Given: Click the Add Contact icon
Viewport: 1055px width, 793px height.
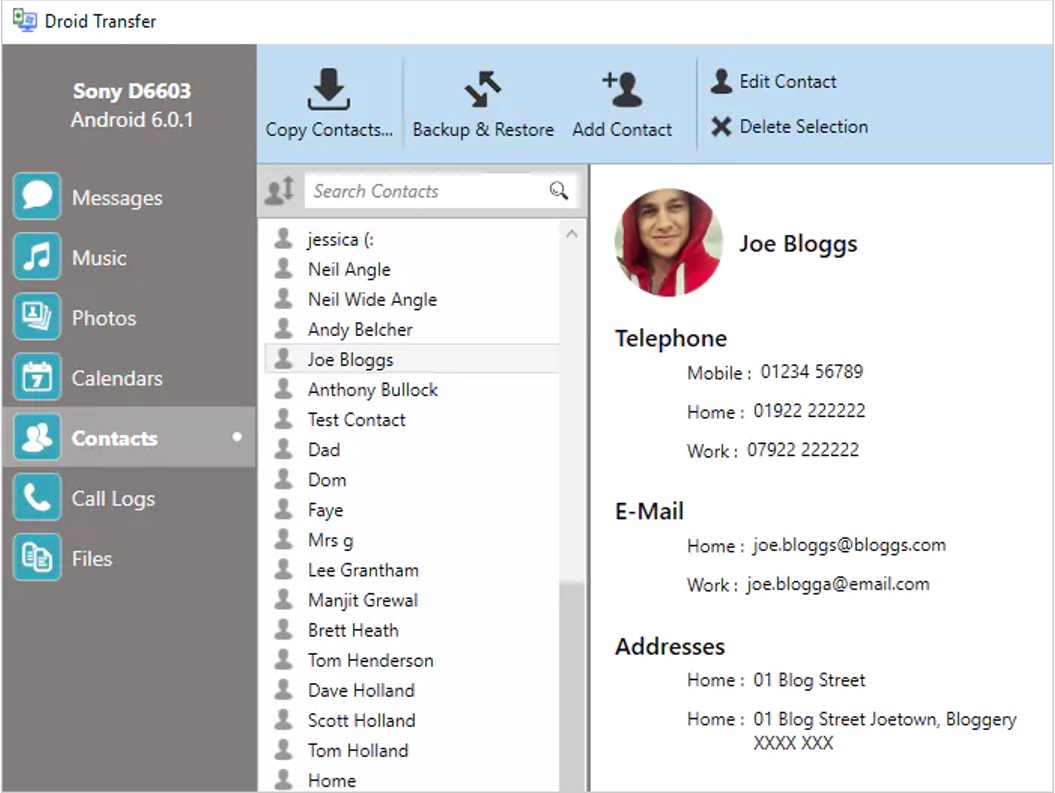Looking at the screenshot, I should (622, 89).
